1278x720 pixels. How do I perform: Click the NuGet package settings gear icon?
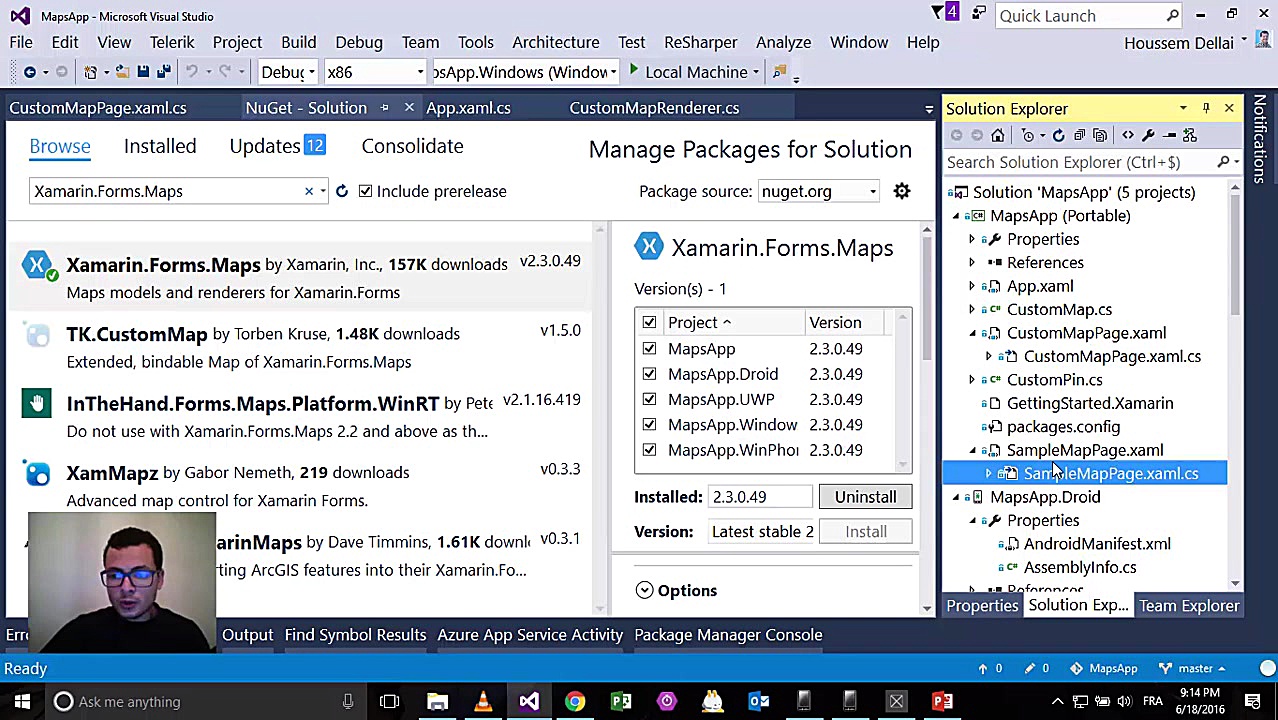tap(901, 191)
